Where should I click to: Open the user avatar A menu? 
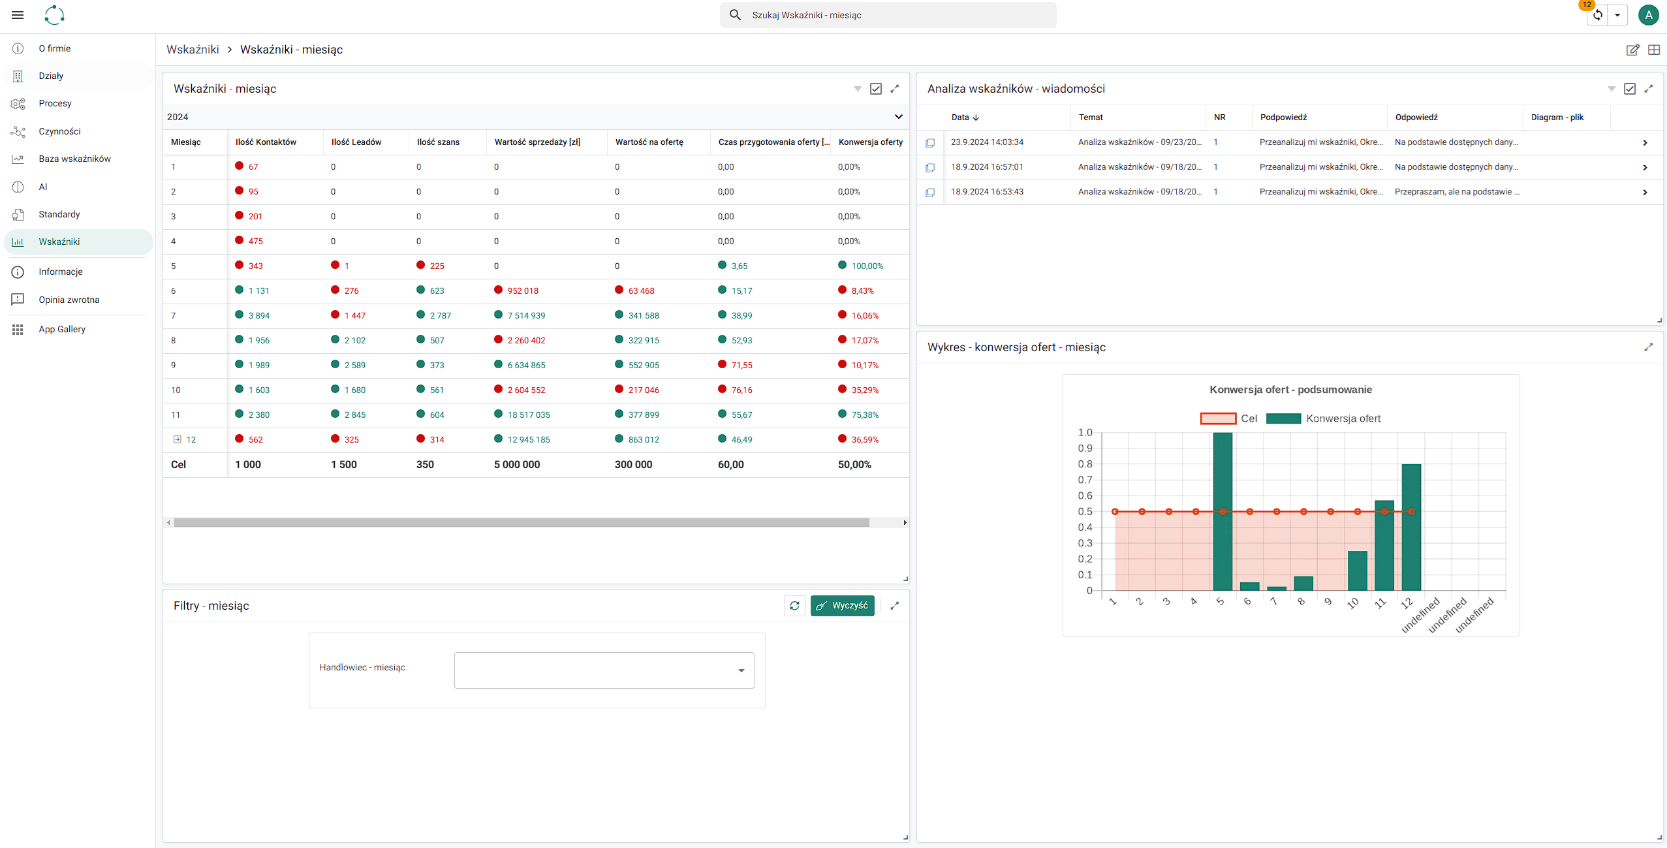click(x=1648, y=15)
